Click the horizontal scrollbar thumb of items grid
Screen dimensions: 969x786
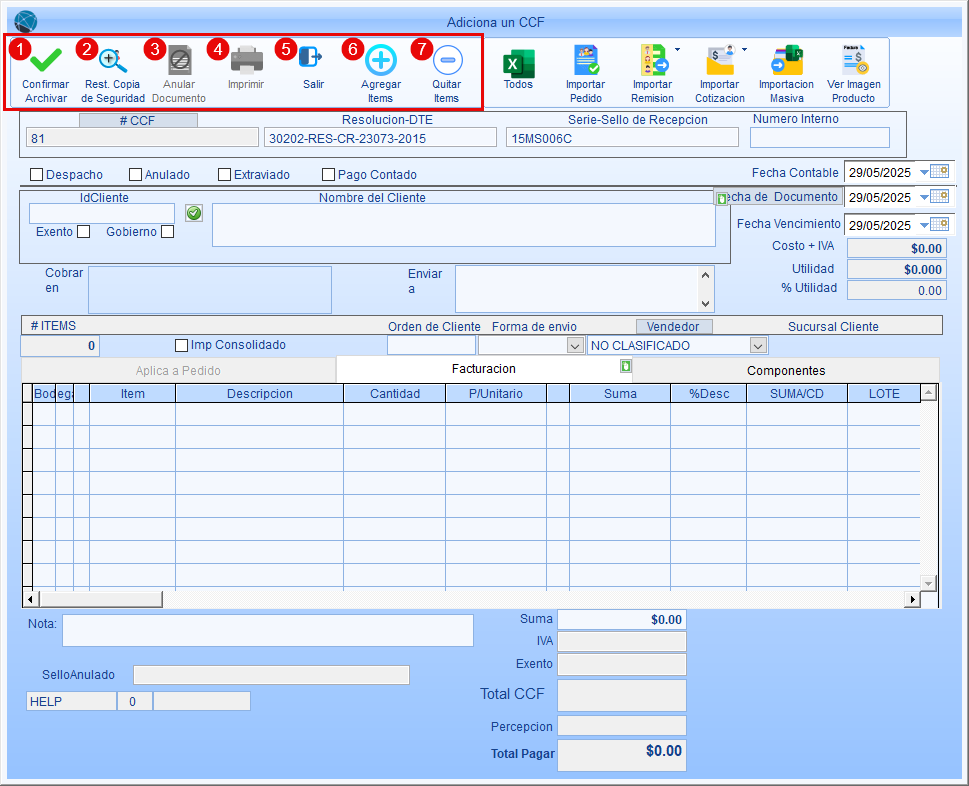click(101, 599)
